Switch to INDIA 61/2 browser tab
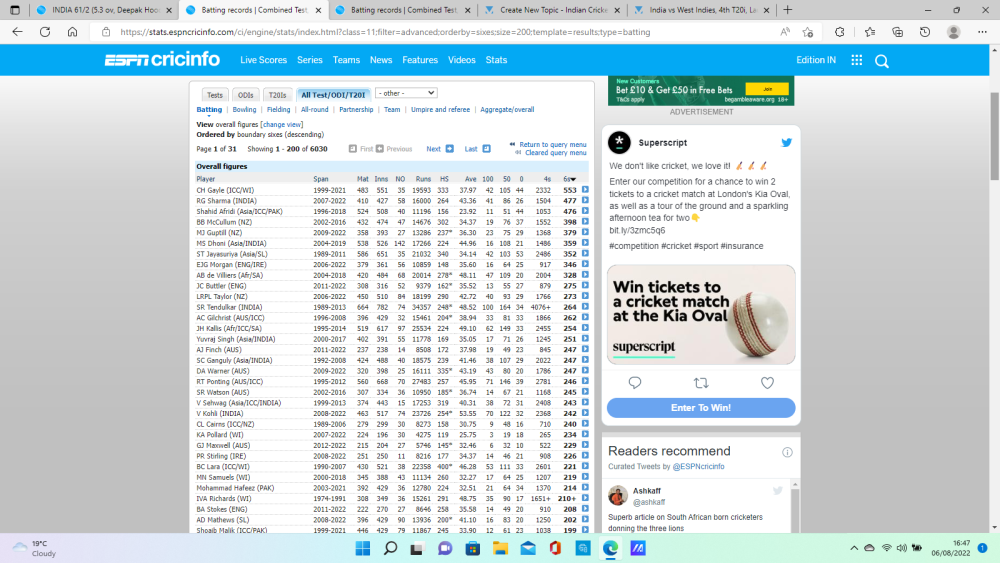Screen dimensions: 1000x563 pos(104,10)
